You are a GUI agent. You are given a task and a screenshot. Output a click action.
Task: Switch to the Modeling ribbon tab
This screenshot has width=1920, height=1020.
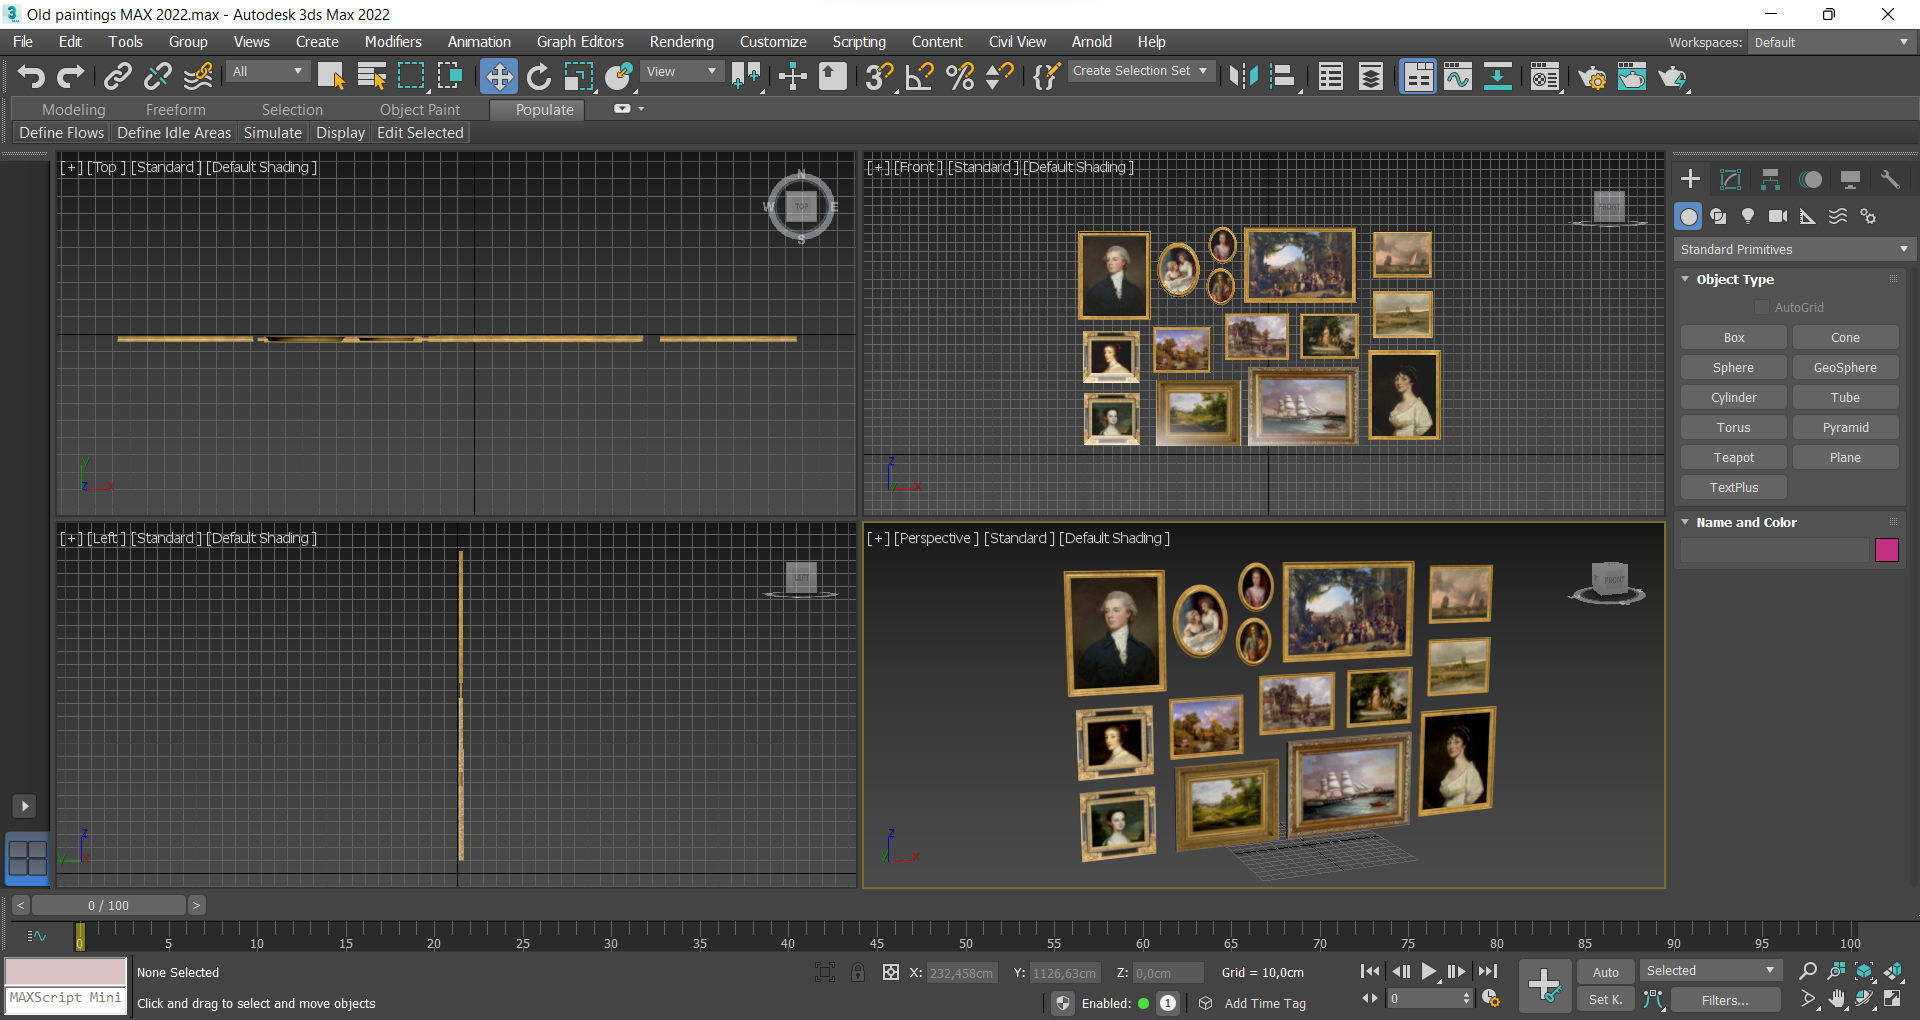[x=74, y=110]
